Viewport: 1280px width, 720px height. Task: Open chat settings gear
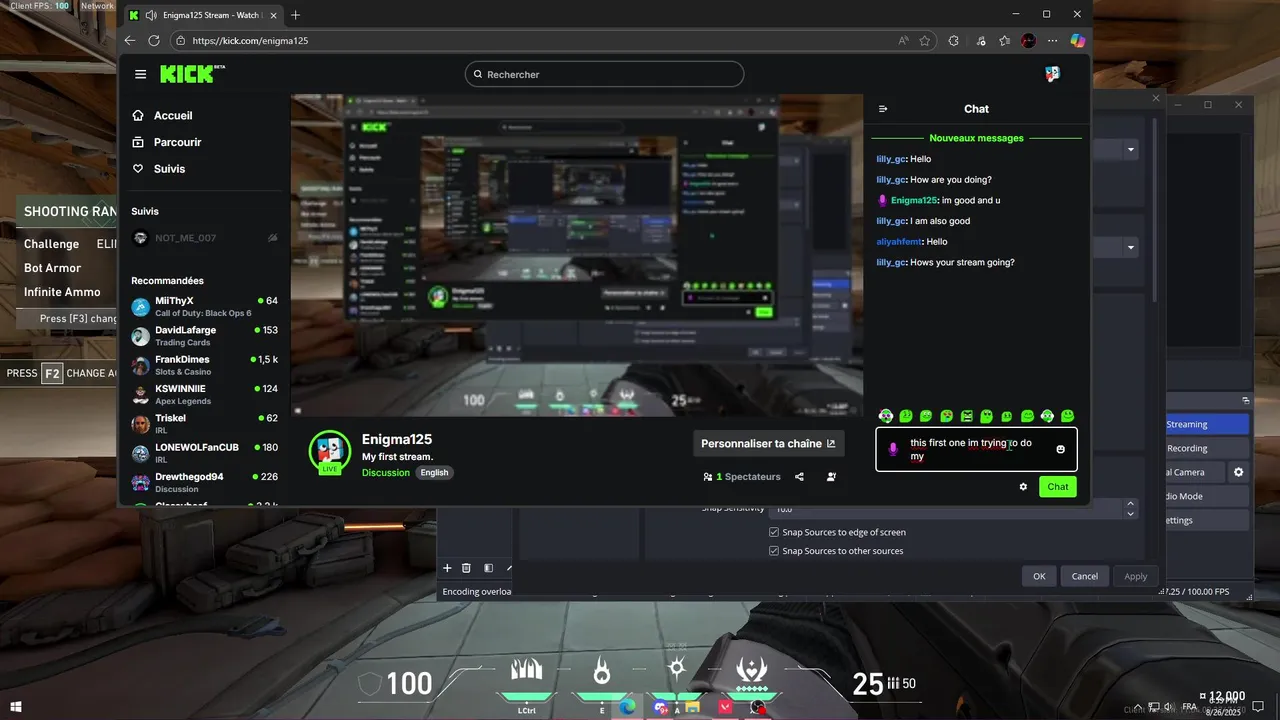[1023, 487]
